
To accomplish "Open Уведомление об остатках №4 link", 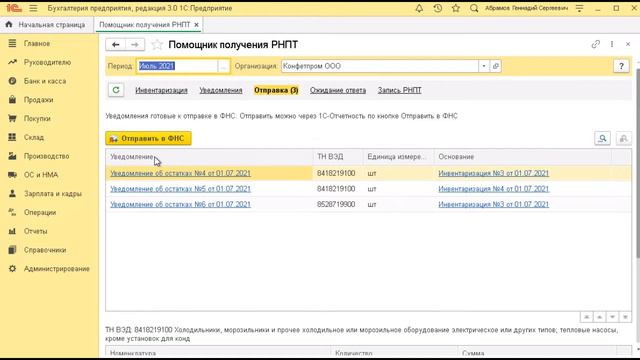I will click(x=180, y=173).
